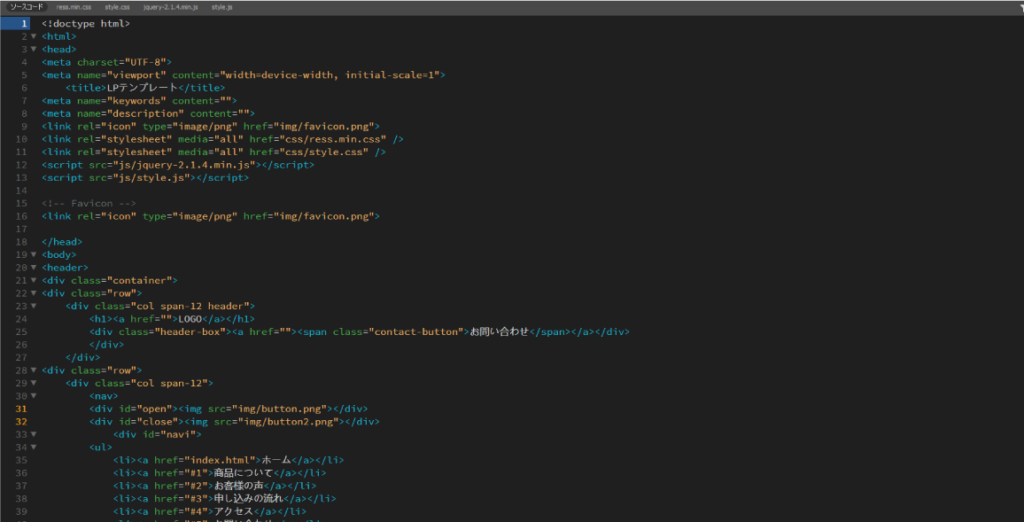Collapse the col span-12 header div, line 23
The width and height of the screenshot is (1024, 522).
pos(33,306)
